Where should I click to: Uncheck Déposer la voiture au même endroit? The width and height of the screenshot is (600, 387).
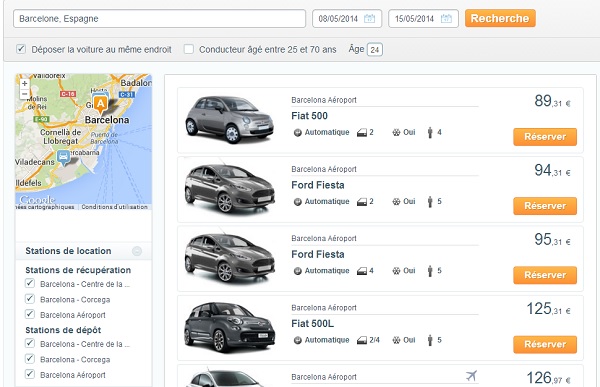pos(21,49)
